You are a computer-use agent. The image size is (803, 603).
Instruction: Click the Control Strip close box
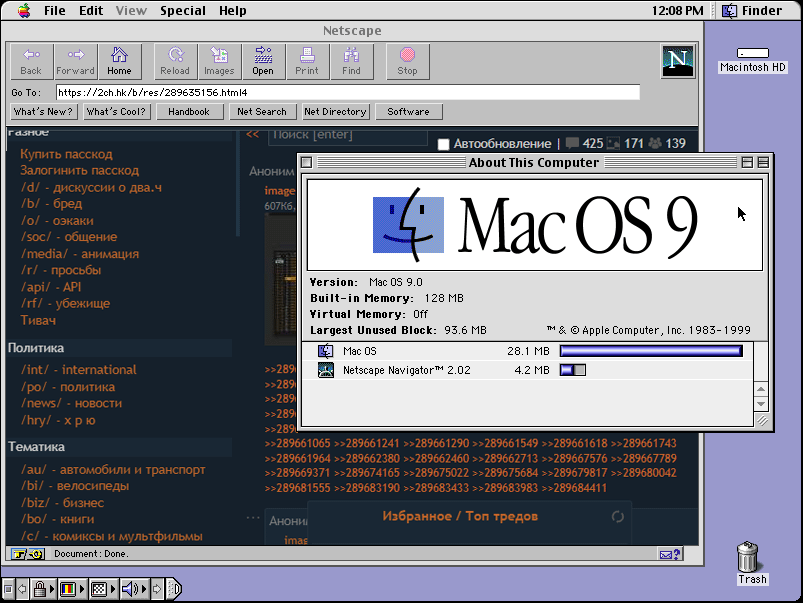(x=8, y=589)
